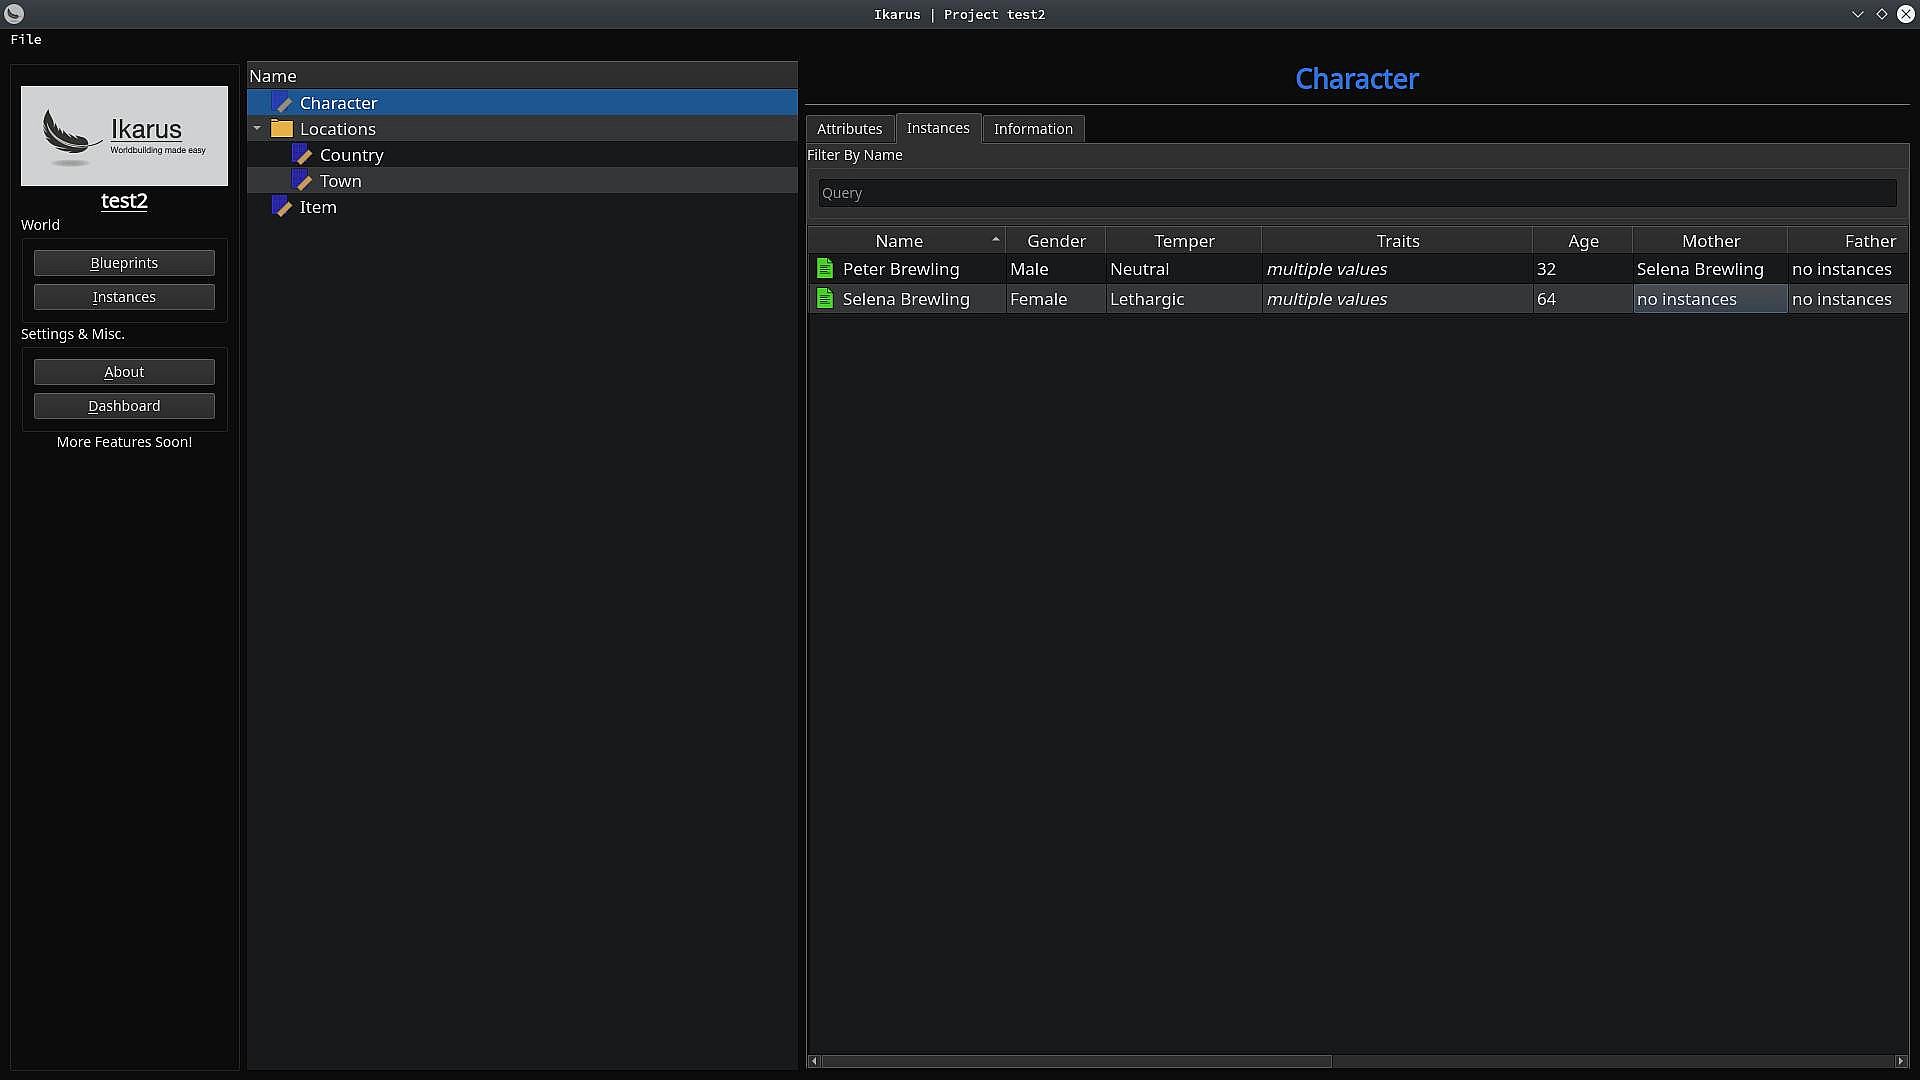Click the horizontal scrollbar right arrow
Viewport: 1920px width, 1080px height.
click(1901, 1061)
